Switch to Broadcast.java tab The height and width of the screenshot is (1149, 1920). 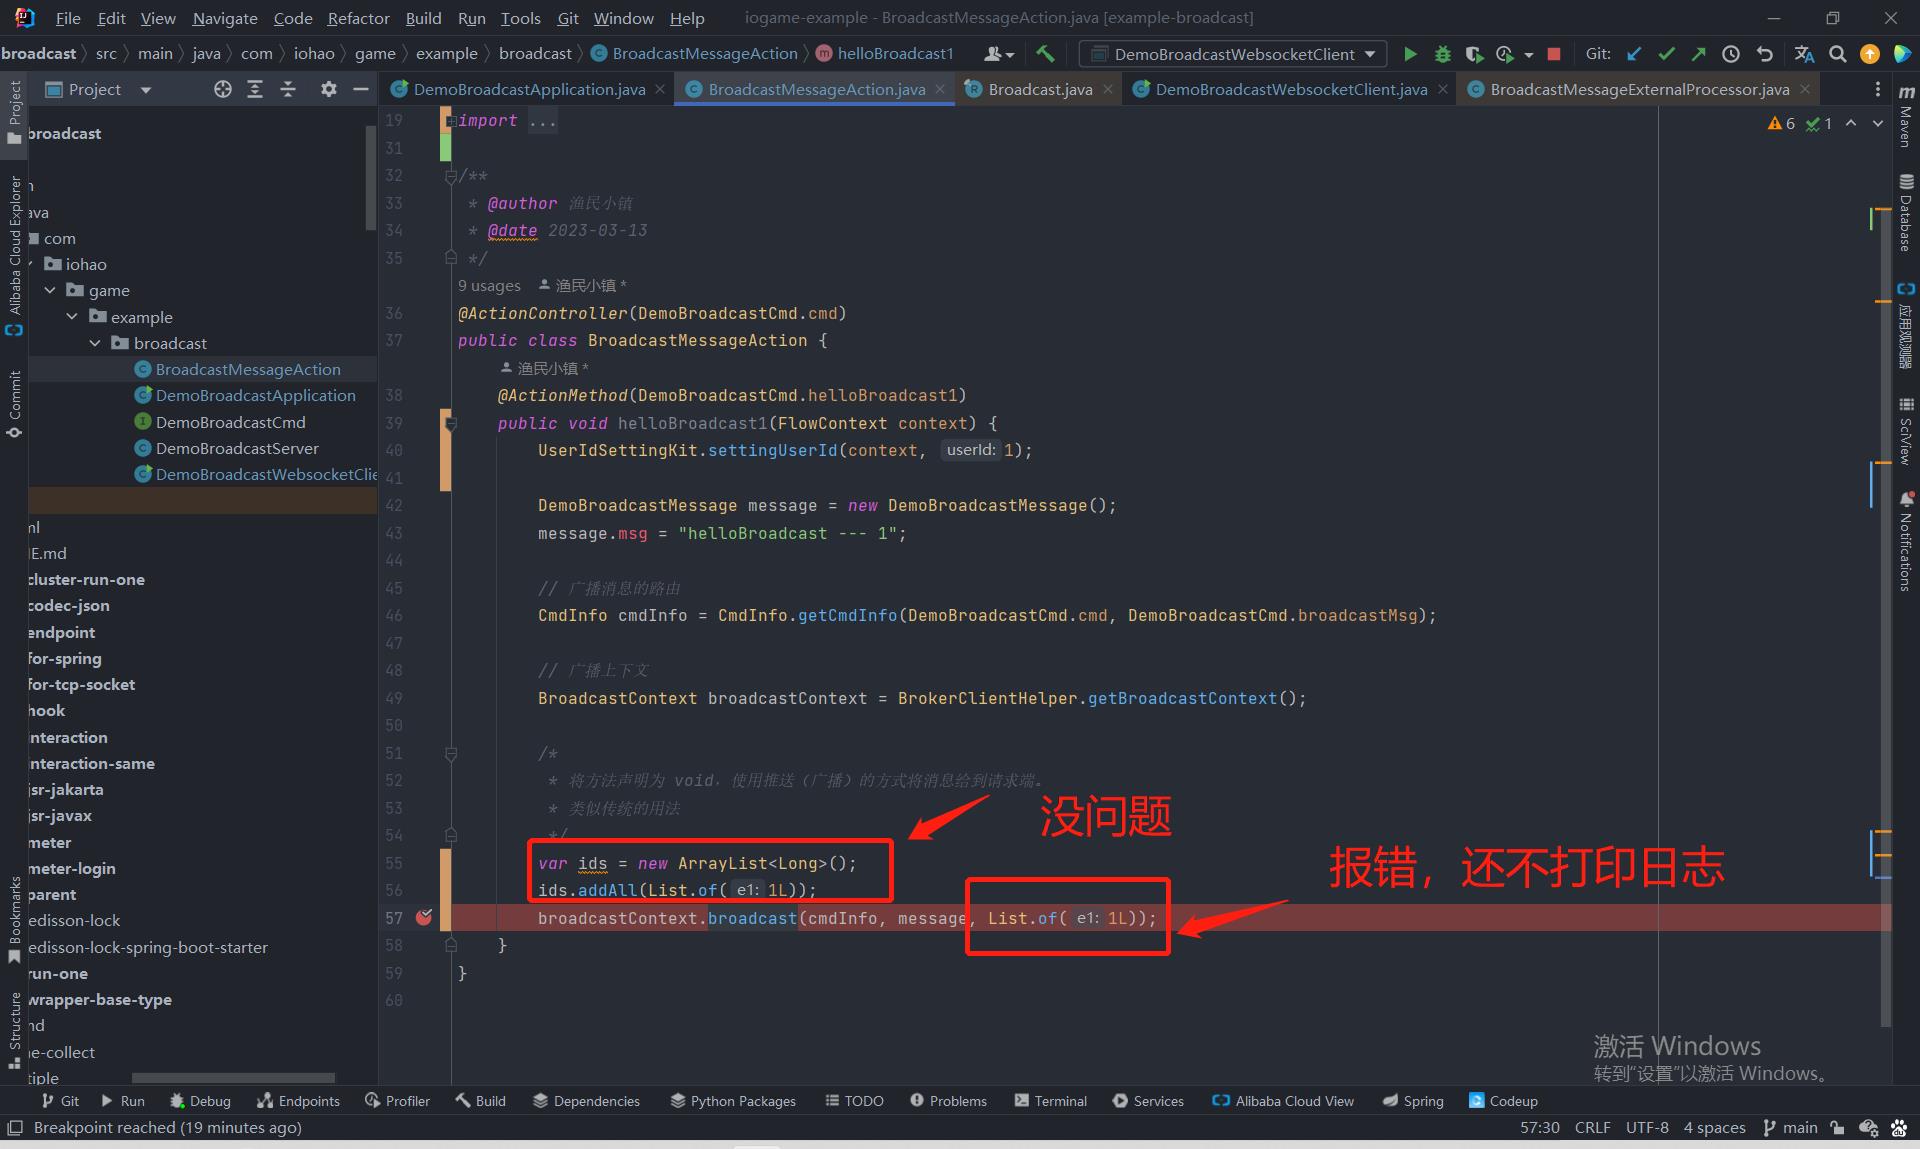(1040, 89)
